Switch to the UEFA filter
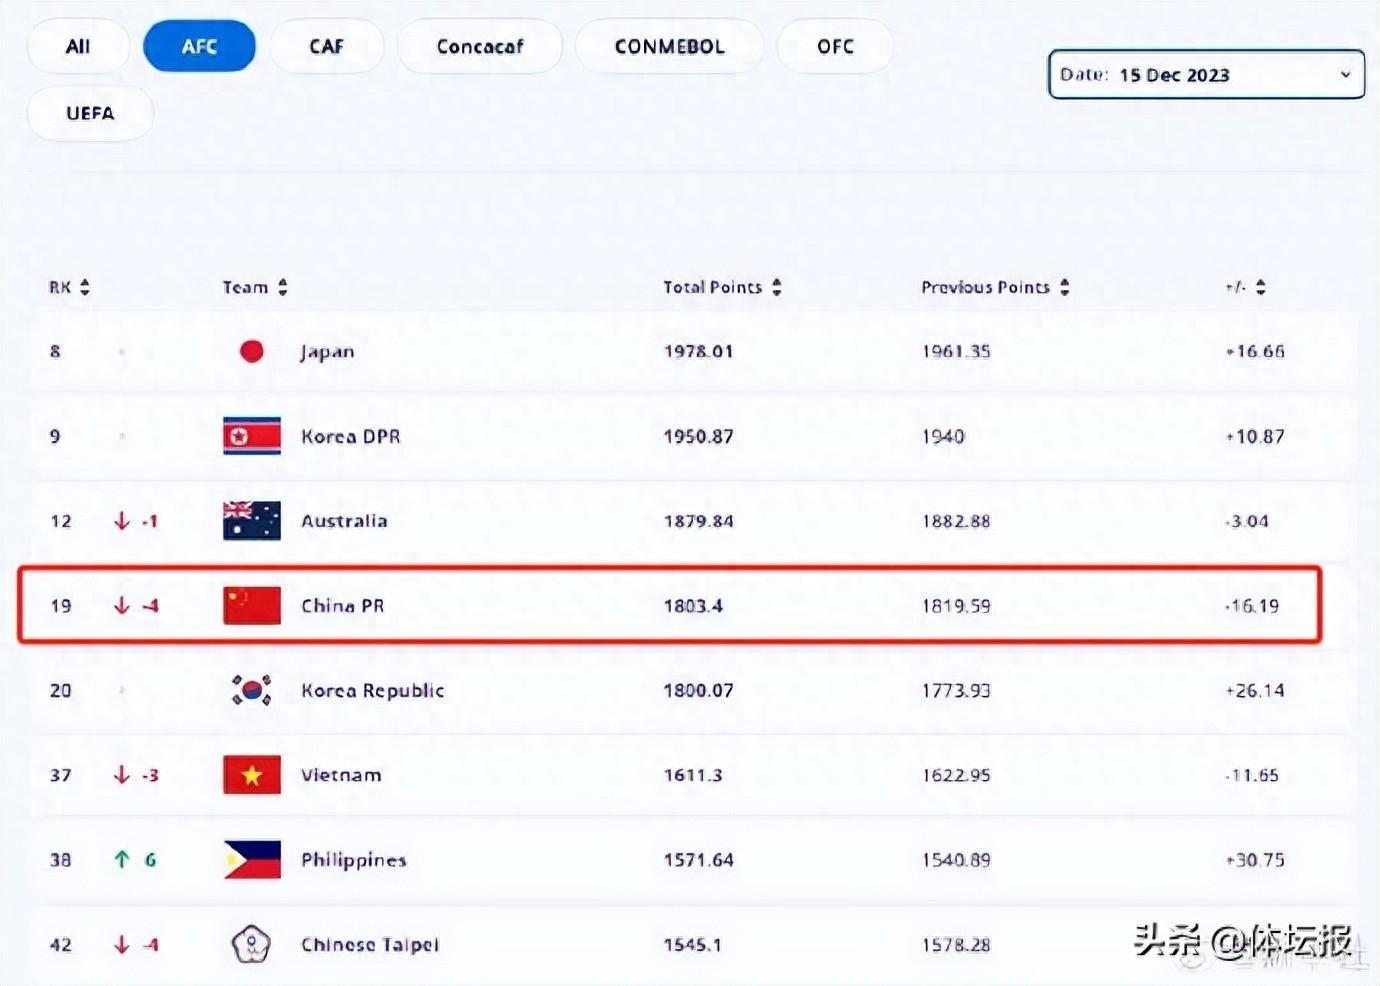This screenshot has height=986, width=1380. click(90, 113)
